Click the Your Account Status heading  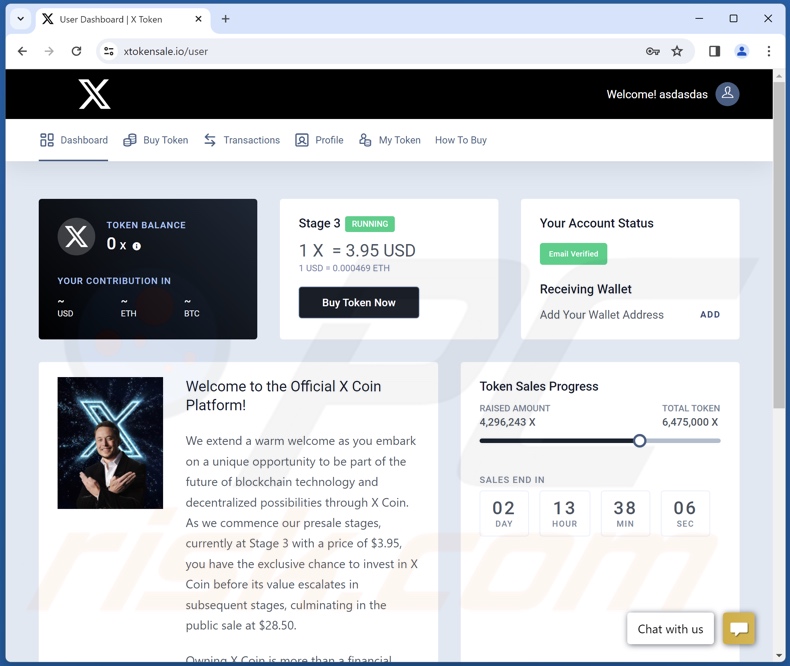coord(597,223)
